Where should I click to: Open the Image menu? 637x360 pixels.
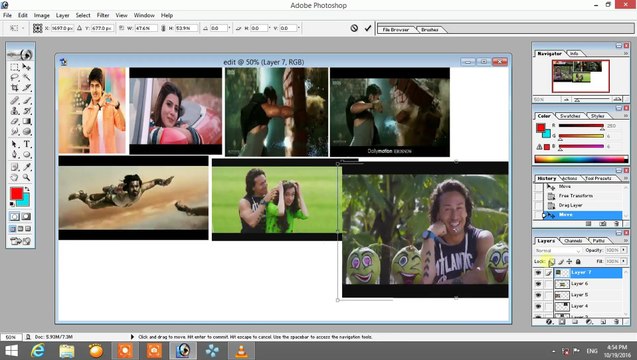41,15
